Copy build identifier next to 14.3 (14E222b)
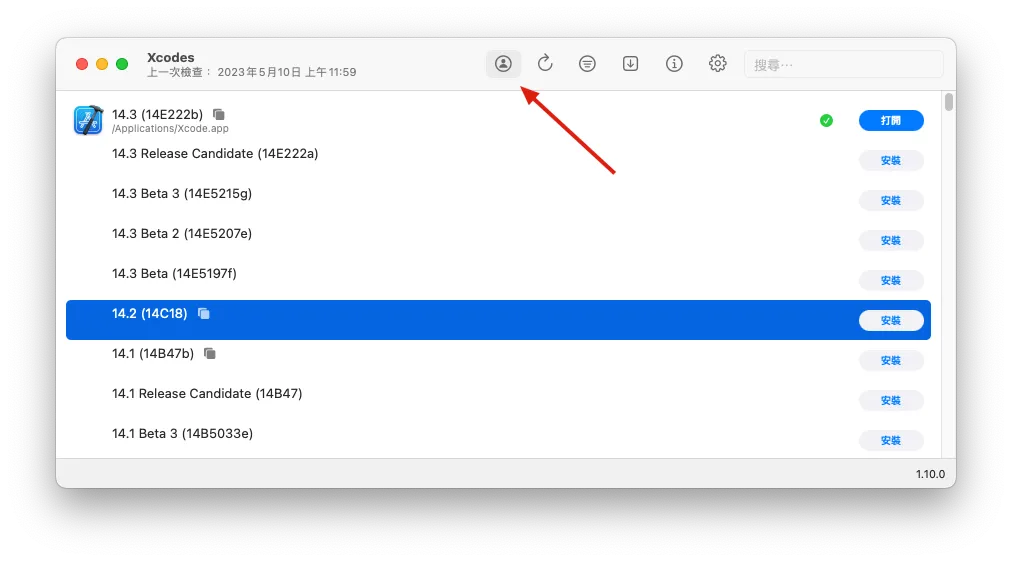 pos(219,114)
